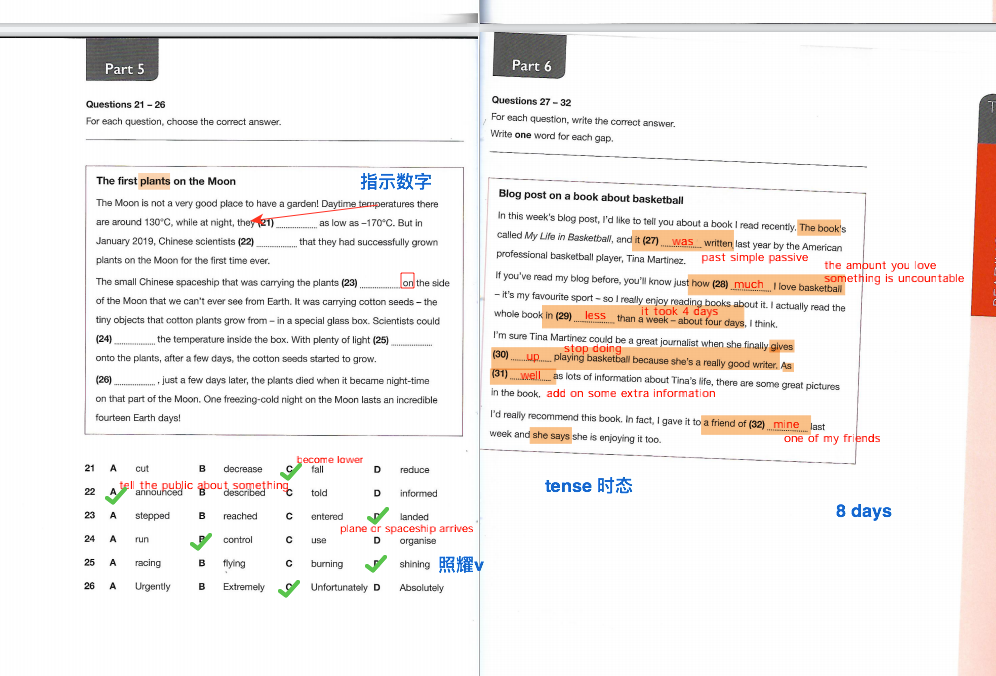
Task: Choose option "cut" for question 21
Action: click(142, 468)
